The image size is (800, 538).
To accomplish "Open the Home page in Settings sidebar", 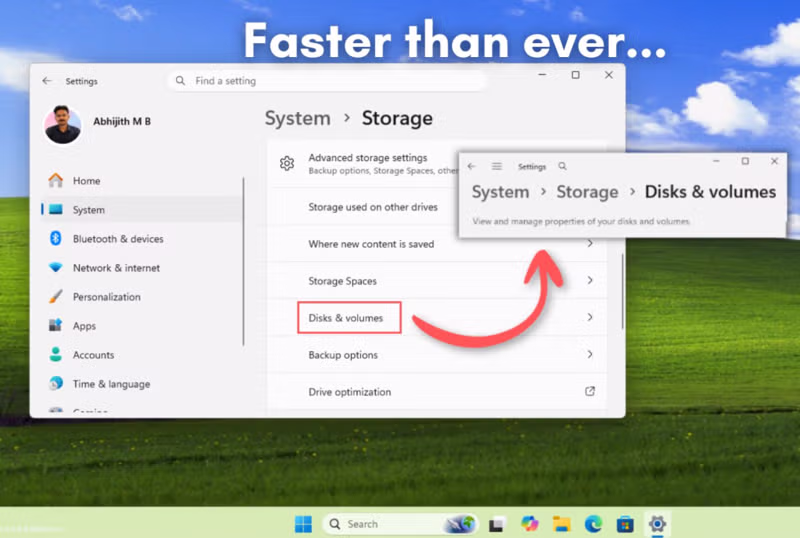I will coord(86,181).
